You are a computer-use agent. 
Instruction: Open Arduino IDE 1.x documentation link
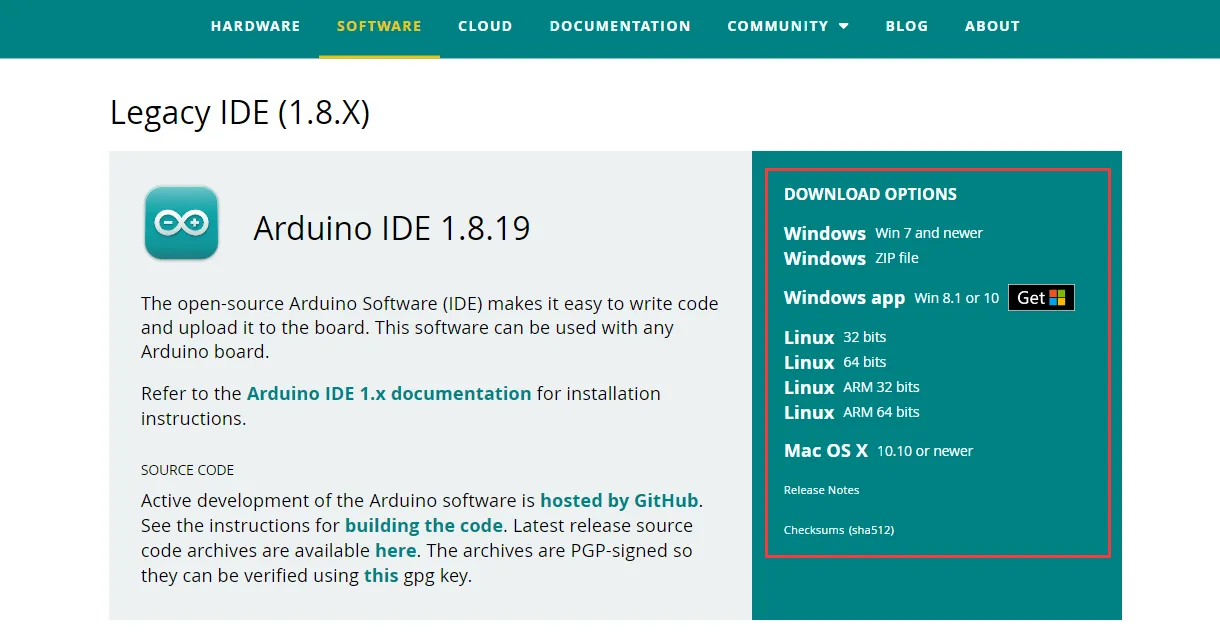[389, 393]
